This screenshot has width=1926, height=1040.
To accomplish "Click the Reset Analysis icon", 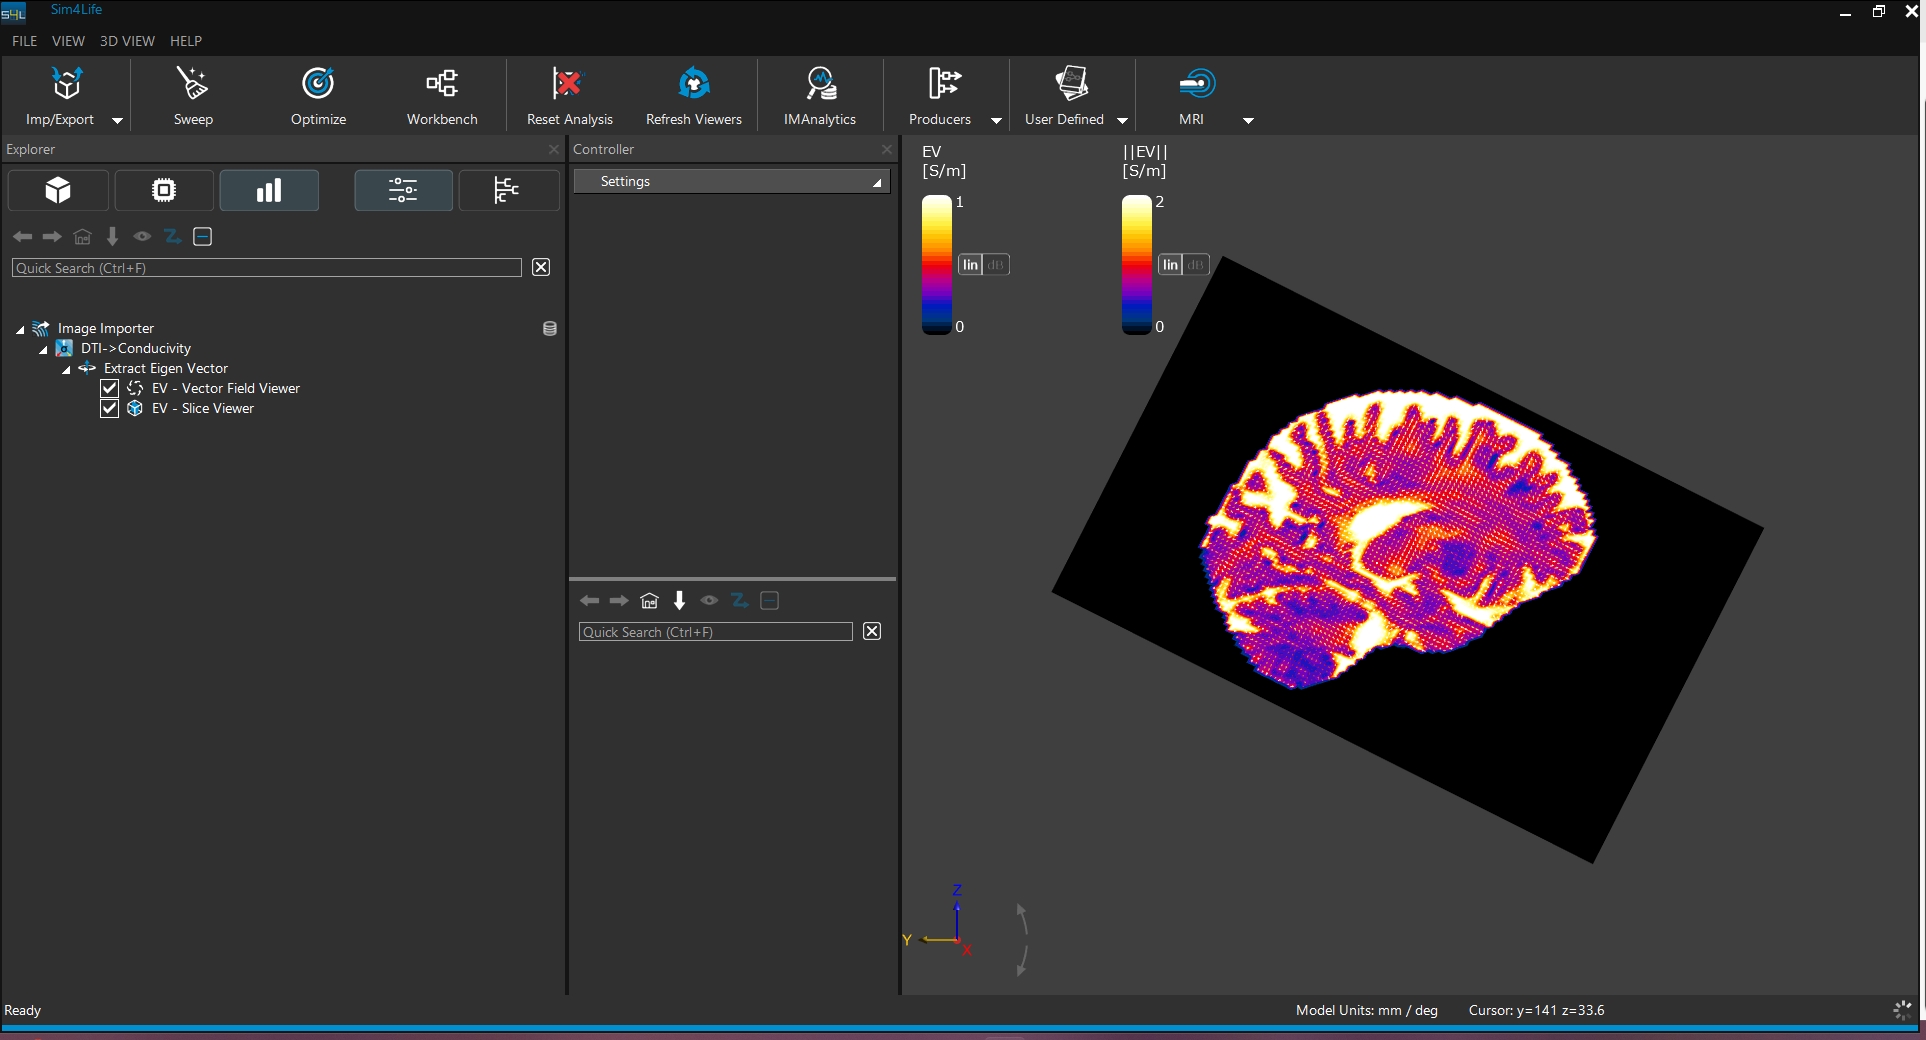I will [x=568, y=85].
